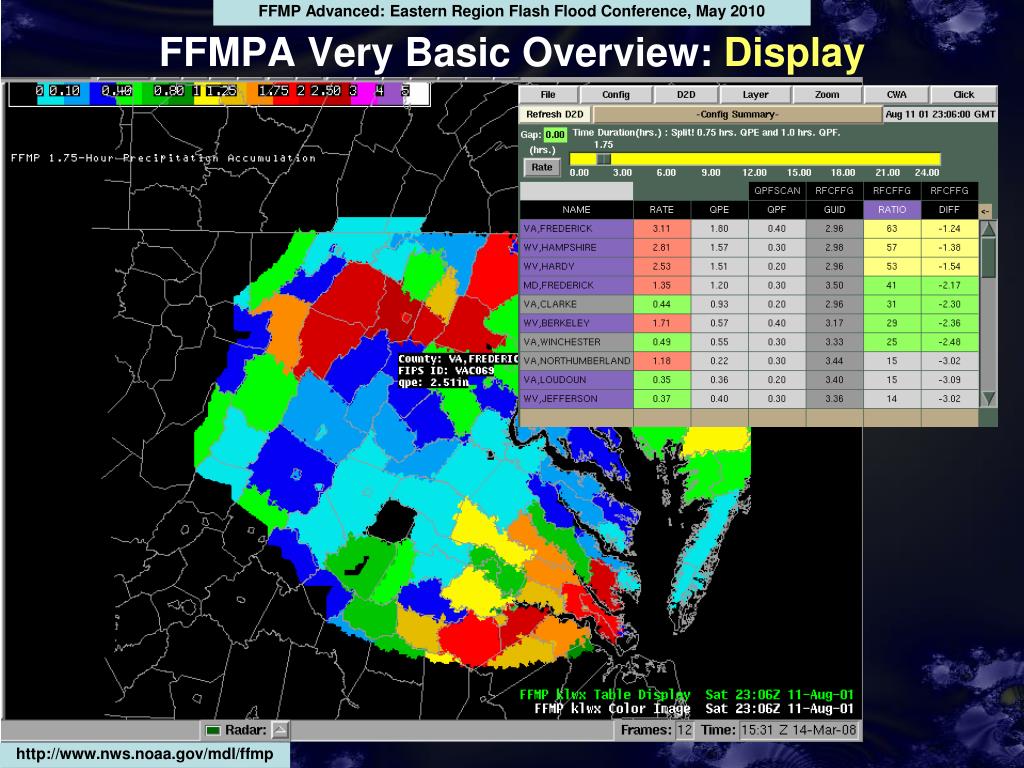Click the table vertical scrollbar thumb

pos(988,258)
